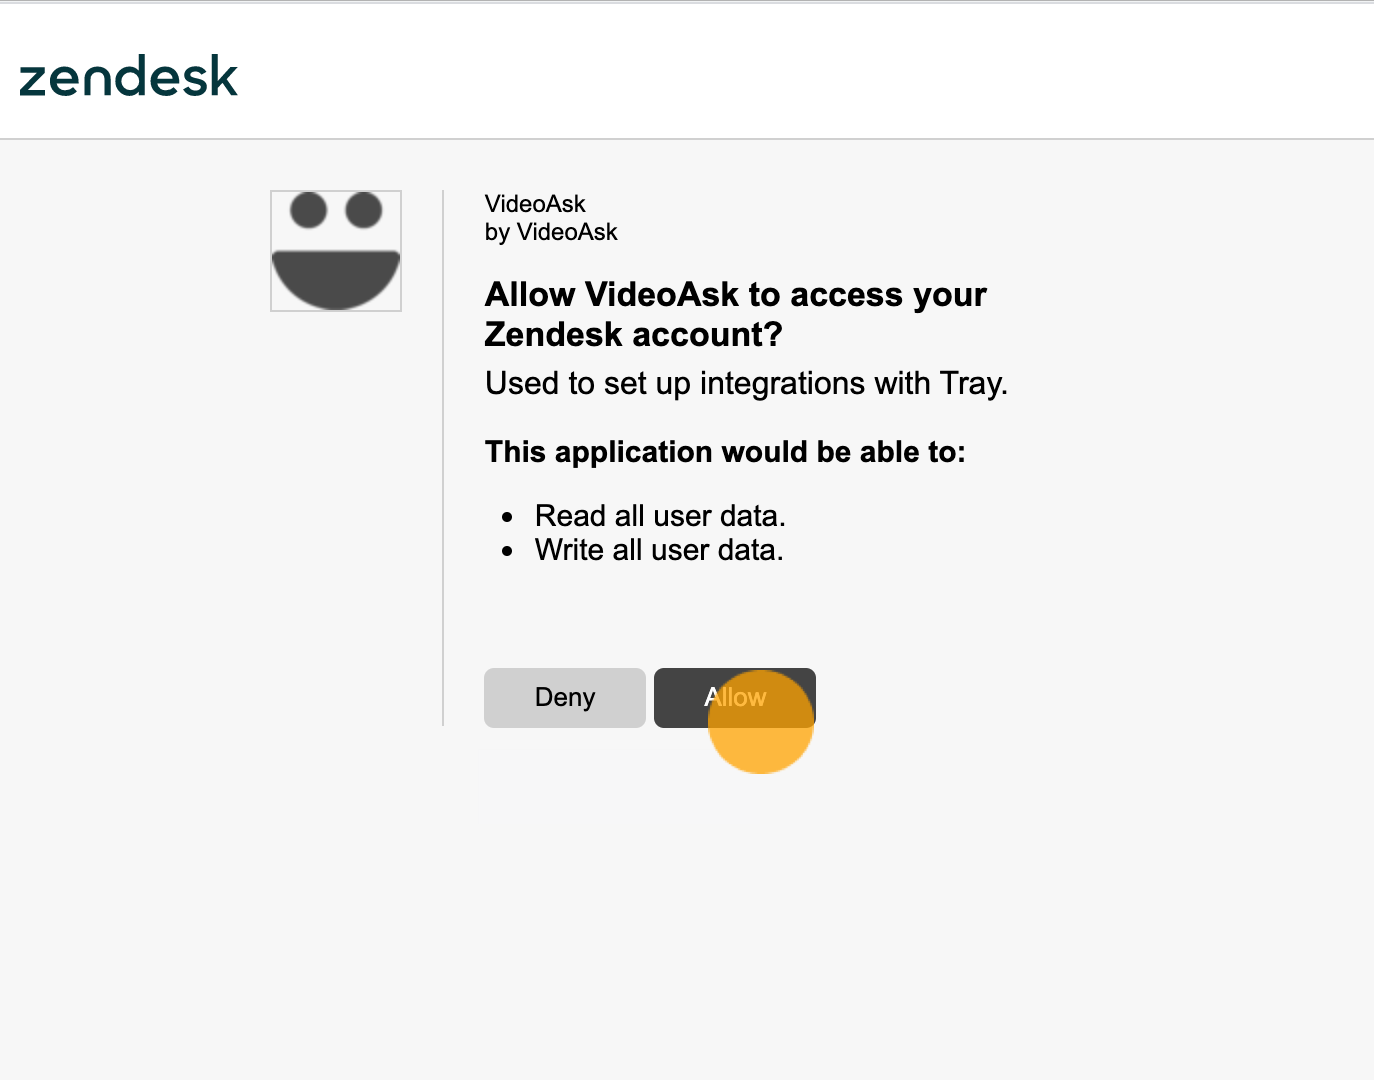Click the 'Allow VideoAsk to access' heading
The height and width of the screenshot is (1080, 1374).
(x=735, y=295)
